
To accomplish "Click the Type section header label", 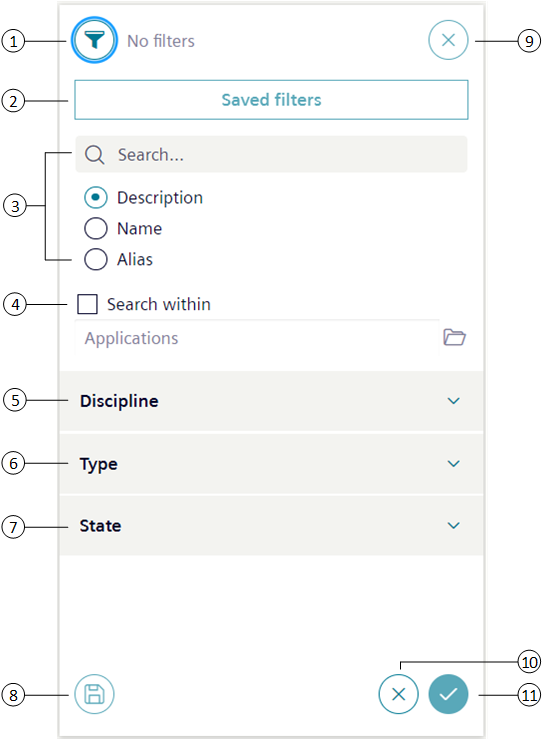I will point(99,464).
